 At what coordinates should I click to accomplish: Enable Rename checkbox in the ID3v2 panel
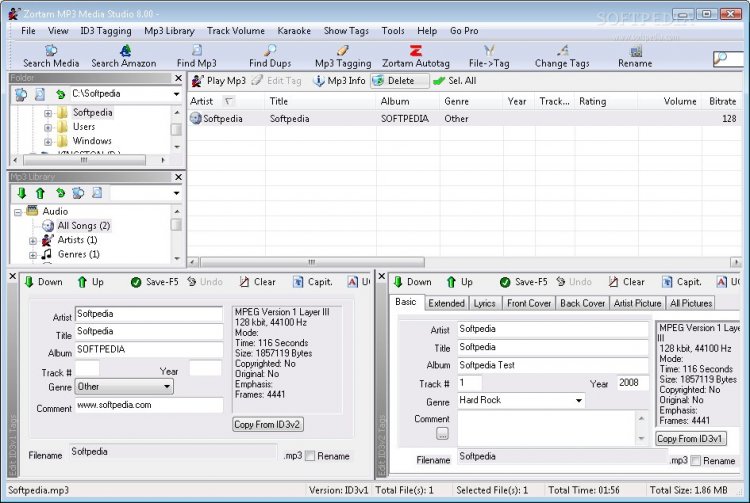coord(696,460)
